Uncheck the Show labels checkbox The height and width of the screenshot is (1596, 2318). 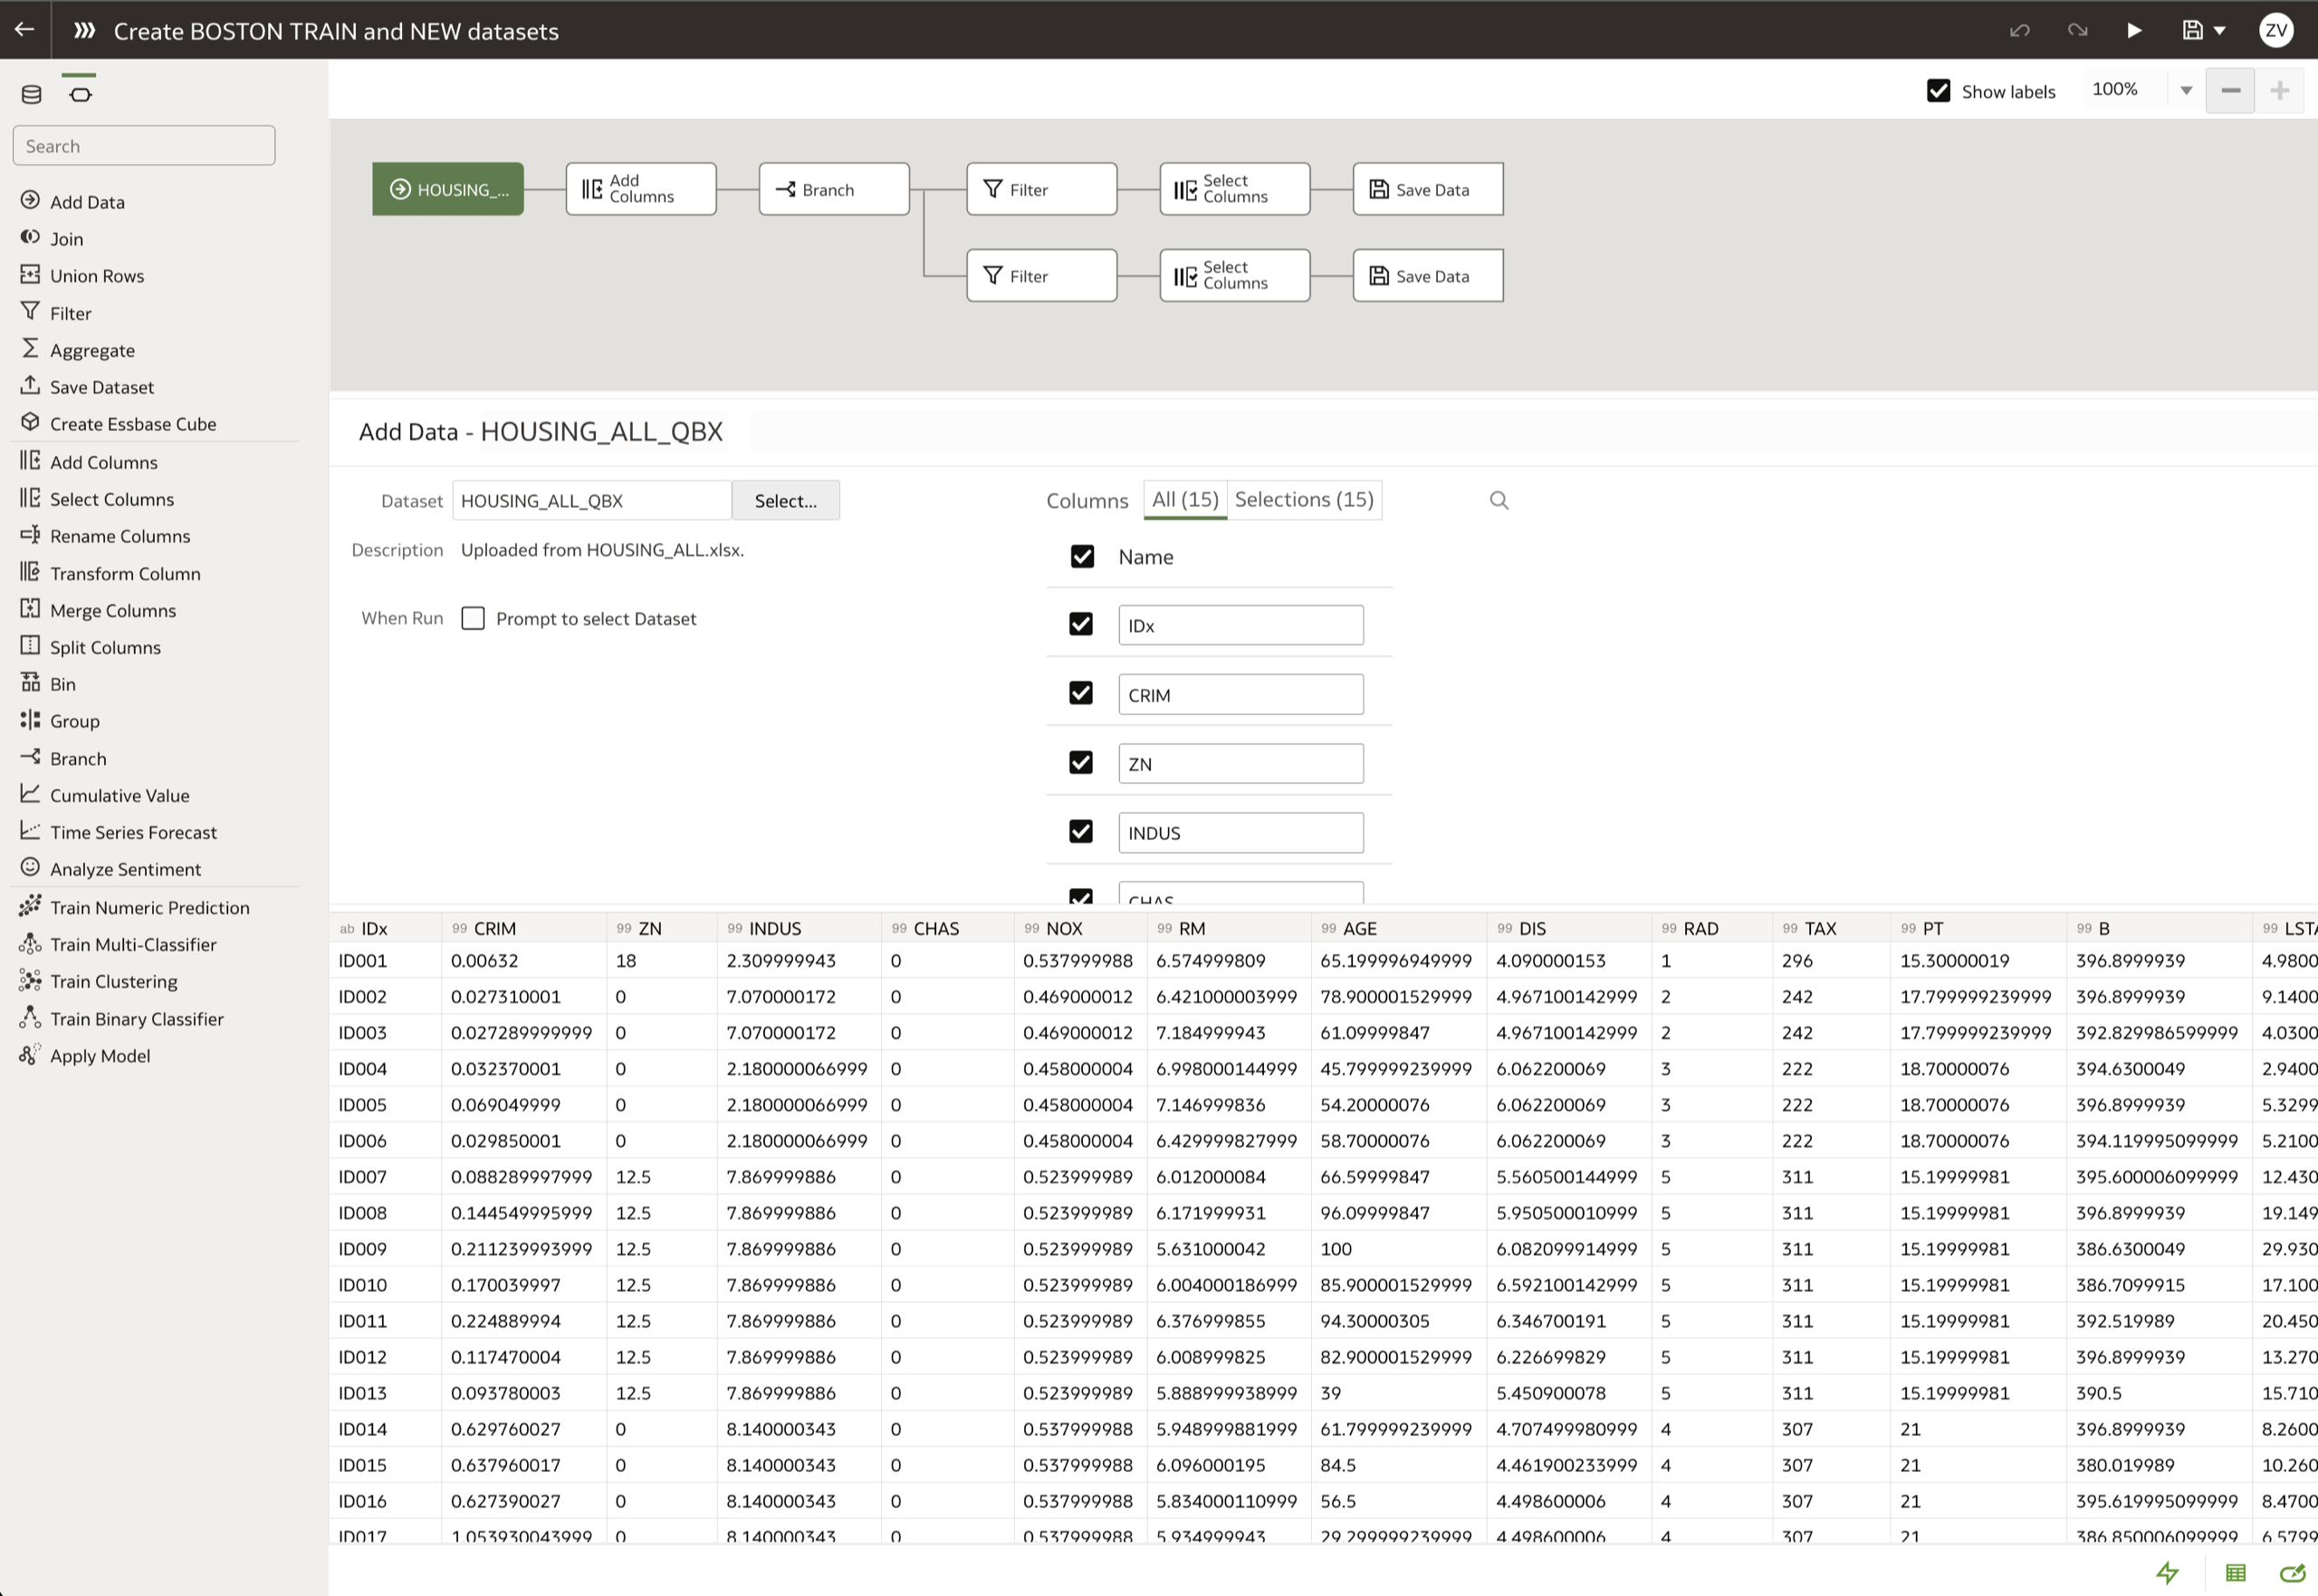[1938, 91]
